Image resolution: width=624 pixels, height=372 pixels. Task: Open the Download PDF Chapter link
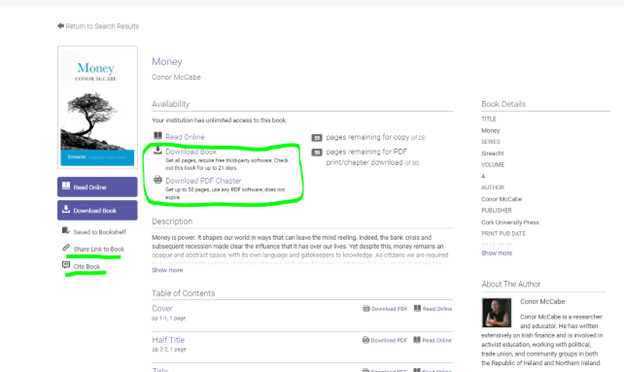203,181
